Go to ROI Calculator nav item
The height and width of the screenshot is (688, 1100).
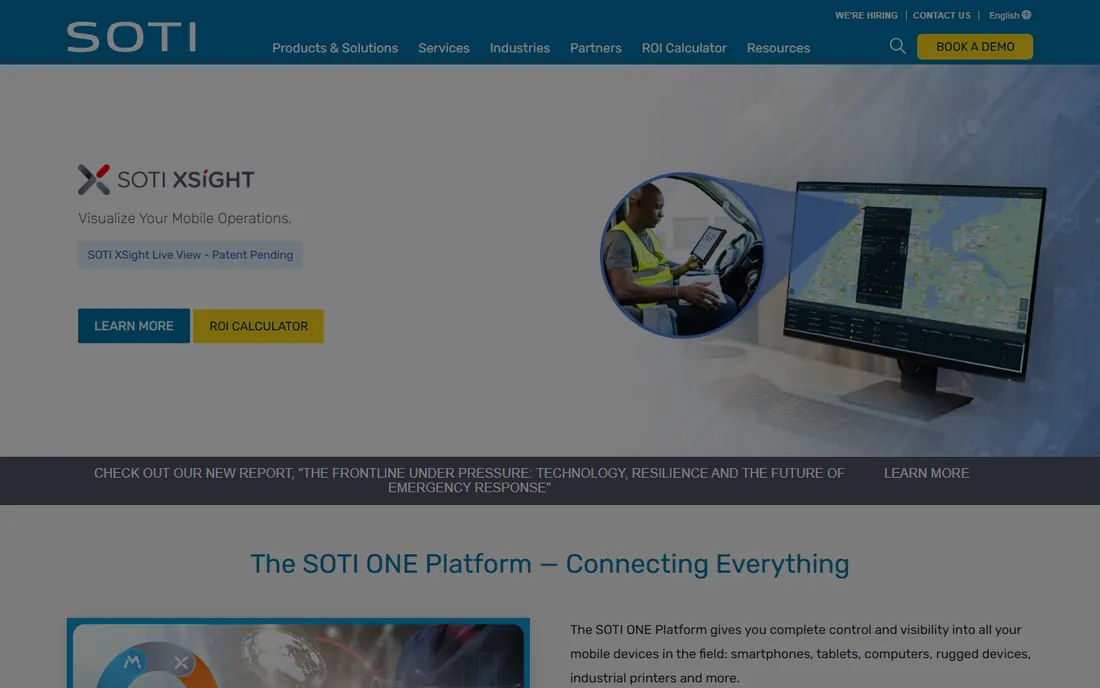684,48
